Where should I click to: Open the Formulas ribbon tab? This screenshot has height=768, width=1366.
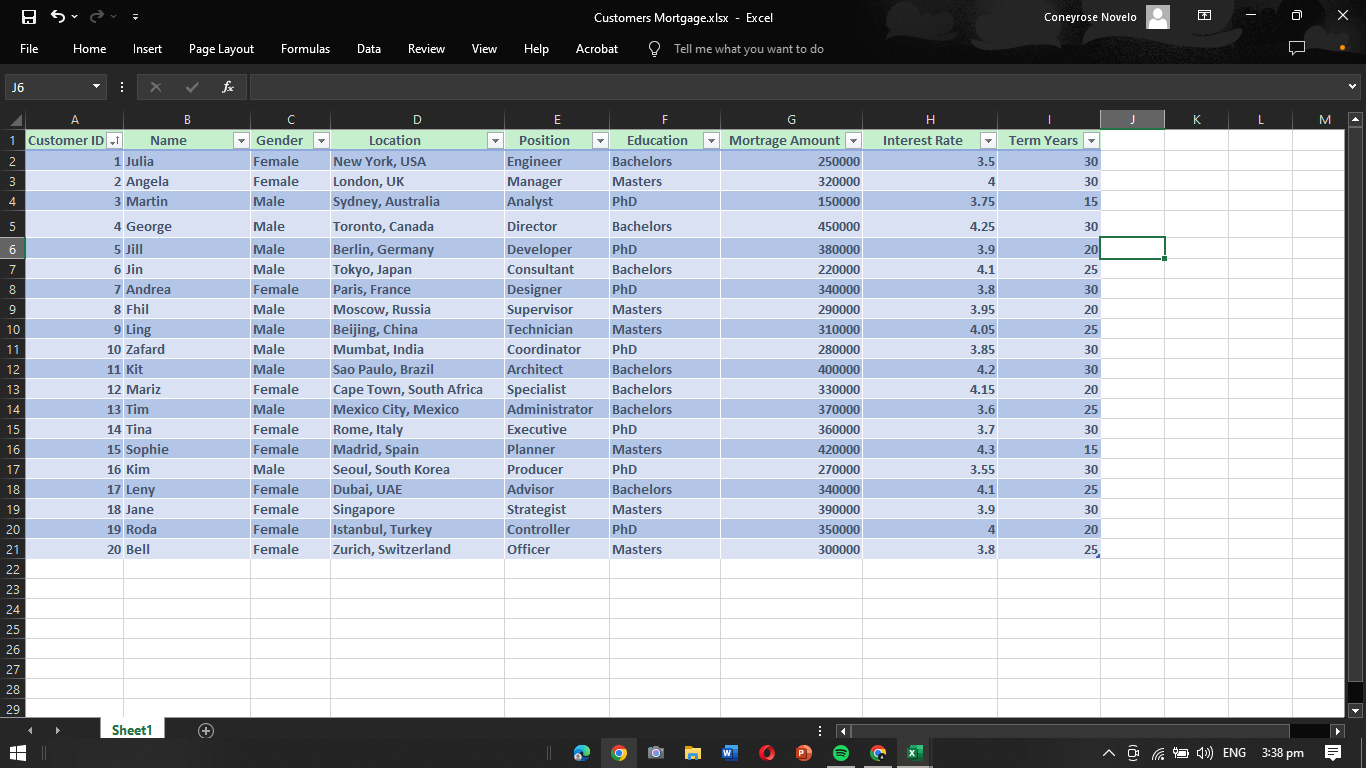(x=305, y=48)
